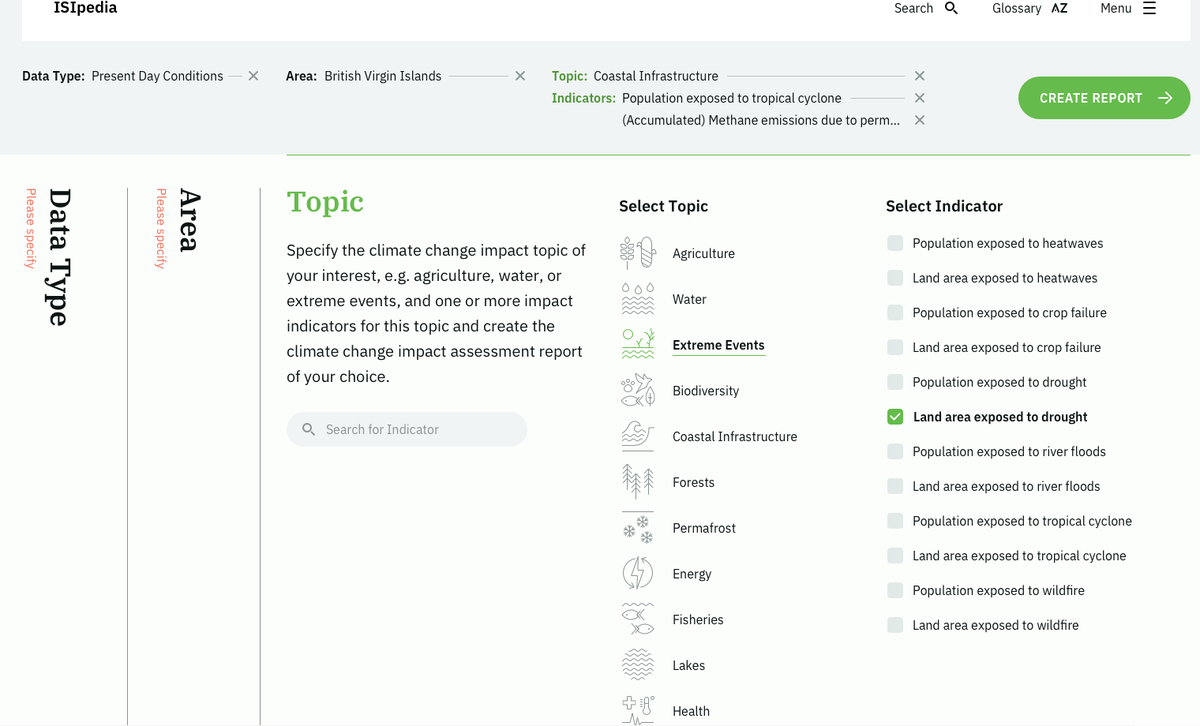Select the Agriculture topic icon
Viewport: 1200px width, 726px height.
point(638,252)
